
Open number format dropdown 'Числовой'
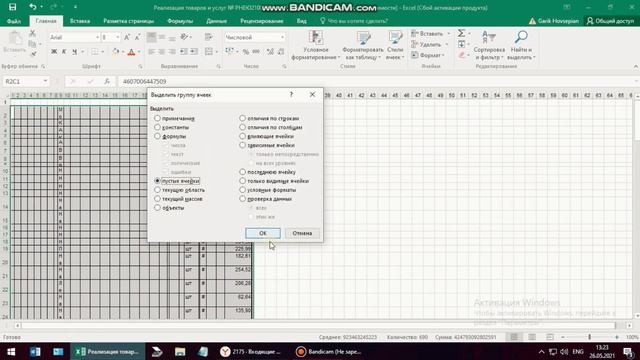(x=282, y=37)
